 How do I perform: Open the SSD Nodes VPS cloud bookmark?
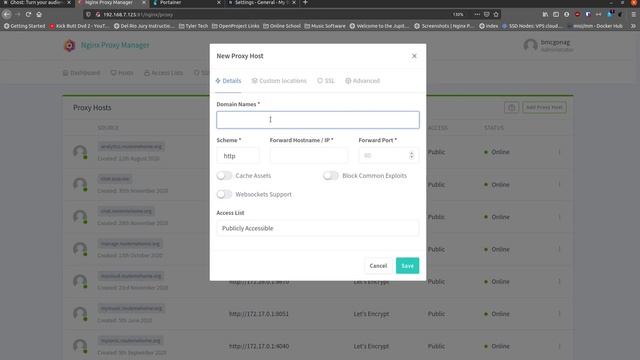[532, 26]
